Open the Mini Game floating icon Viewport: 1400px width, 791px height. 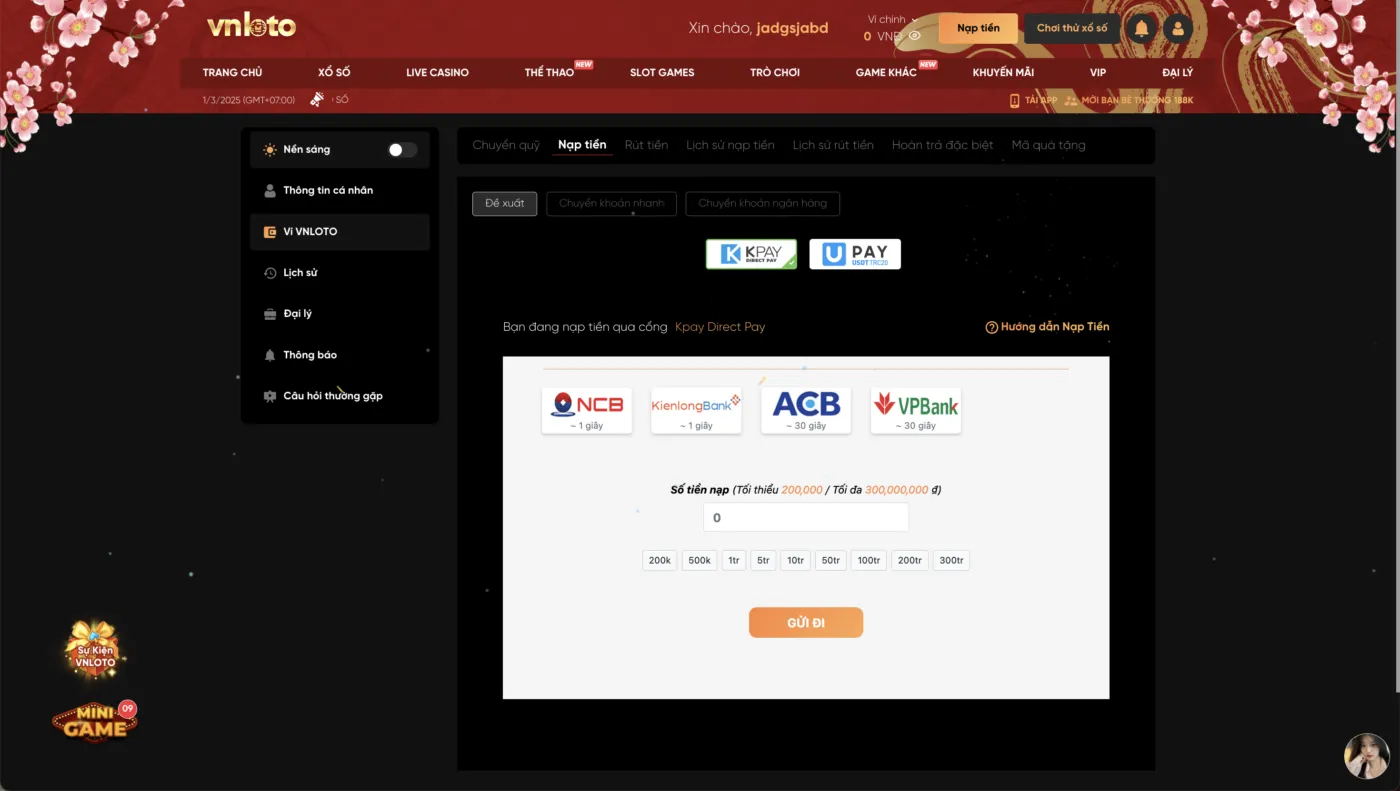(95, 722)
